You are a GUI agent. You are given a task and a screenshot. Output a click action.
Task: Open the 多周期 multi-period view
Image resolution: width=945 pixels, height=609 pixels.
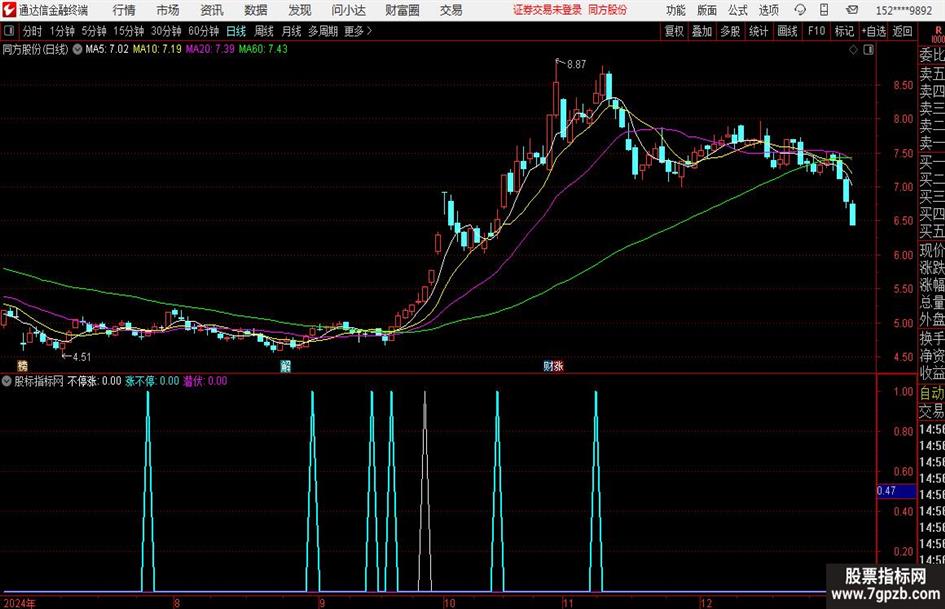pyautogui.click(x=323, y=31)
